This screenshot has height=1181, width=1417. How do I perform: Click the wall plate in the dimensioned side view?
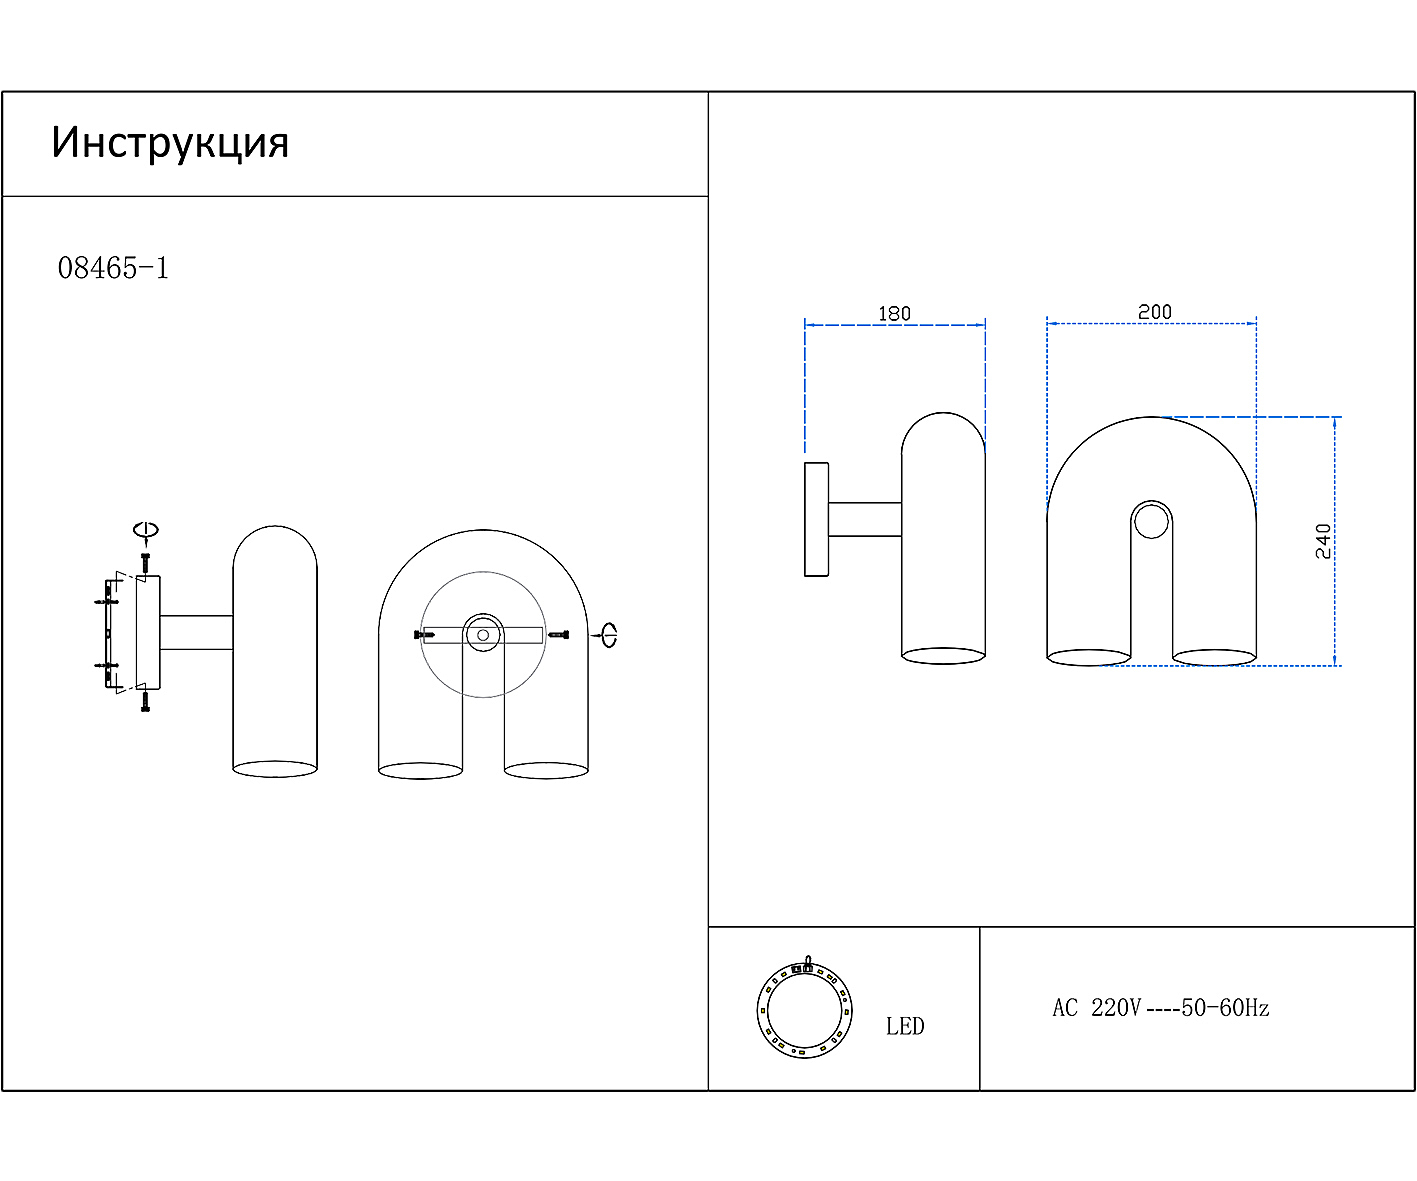point(816,519)
